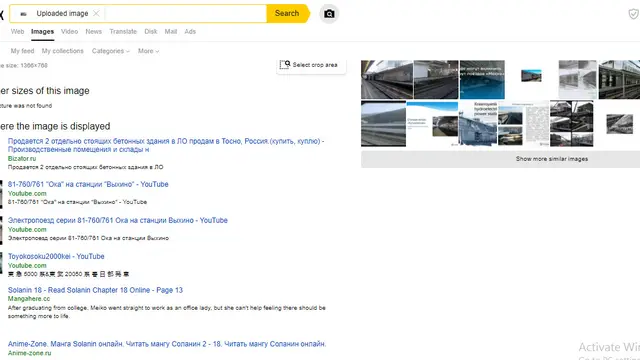Open camera image search icon
Viewport: 640px width, 360px height.
coord(329,14)
